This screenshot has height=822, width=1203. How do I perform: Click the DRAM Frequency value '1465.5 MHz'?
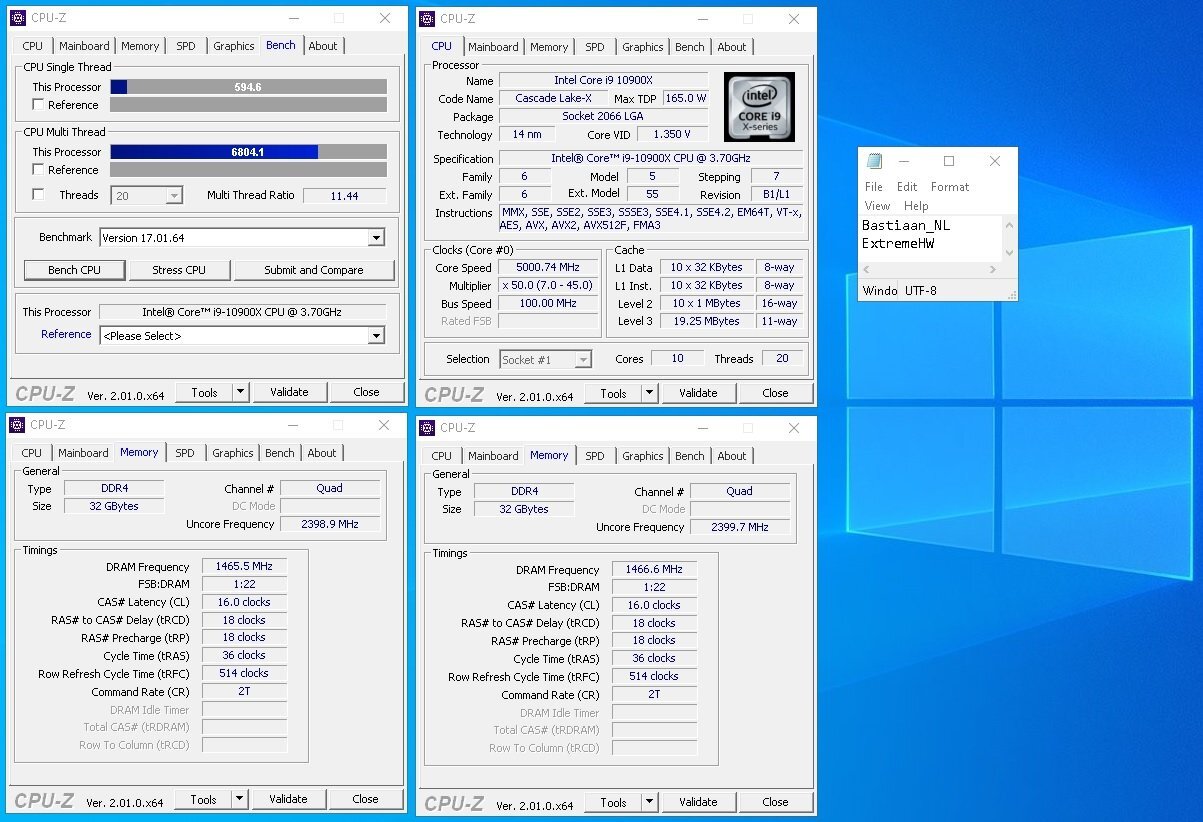[244, 566]
